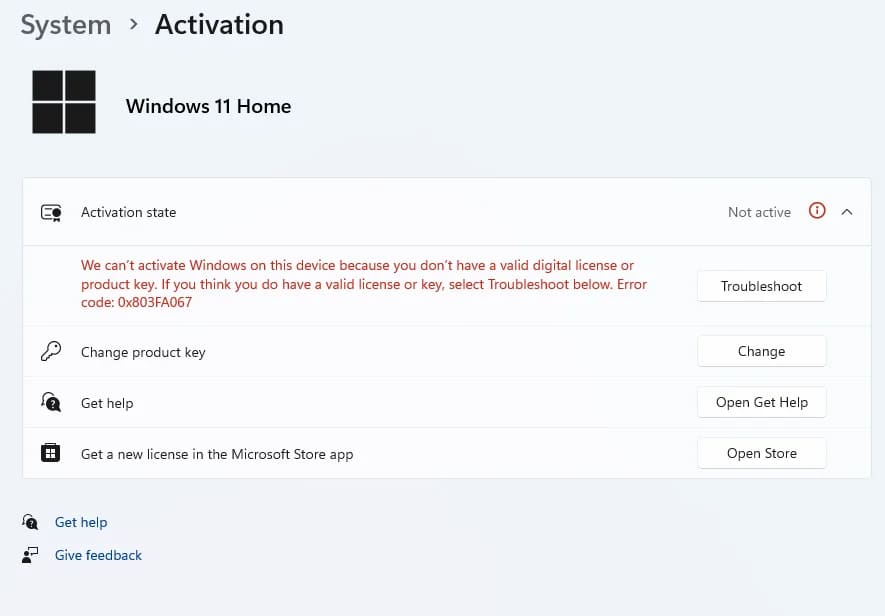885x616 pixels.
Task: Click the bottom Get help chat icon
Action: pos(30,522)
